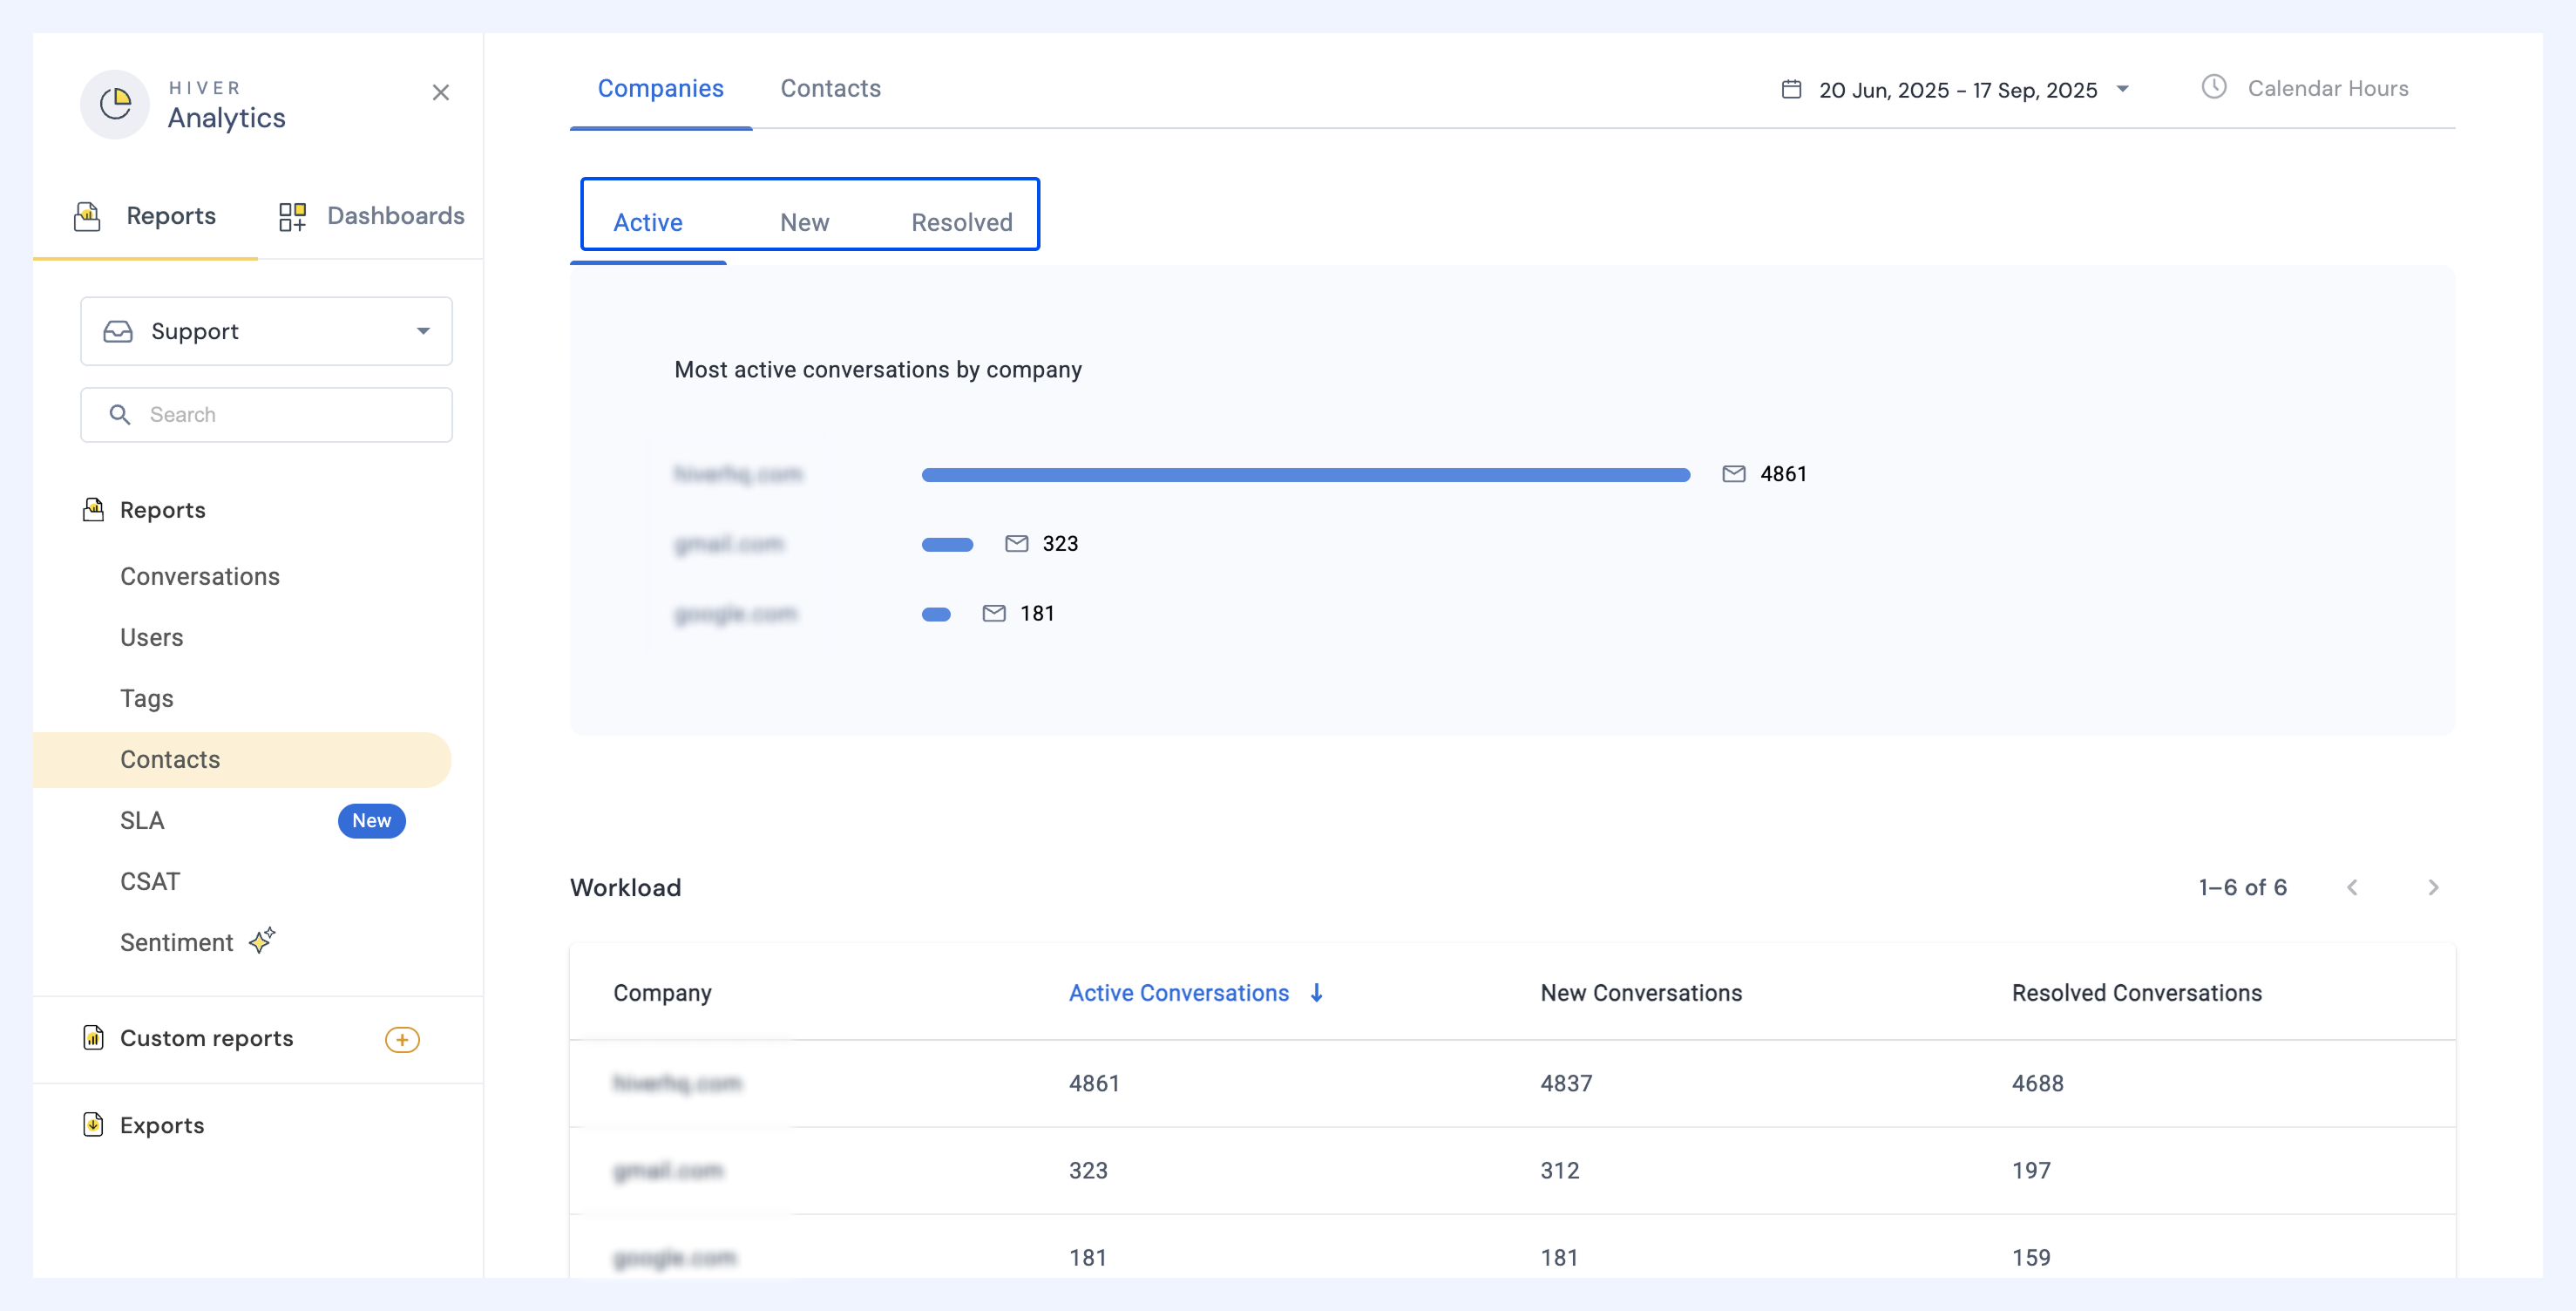Image resolution: width=2576 pixels, height=1311 pixels.
Task: Focus the Search reports field
Action: point(266,415)
